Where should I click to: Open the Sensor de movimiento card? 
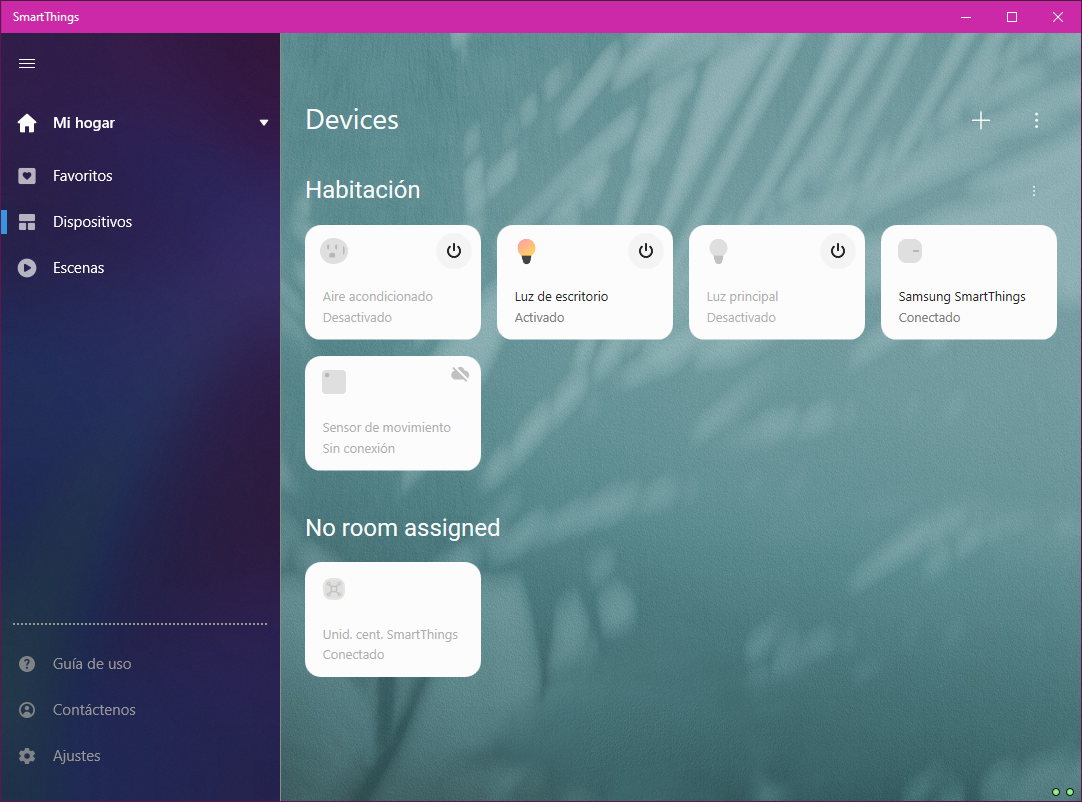tap(393, 413)
